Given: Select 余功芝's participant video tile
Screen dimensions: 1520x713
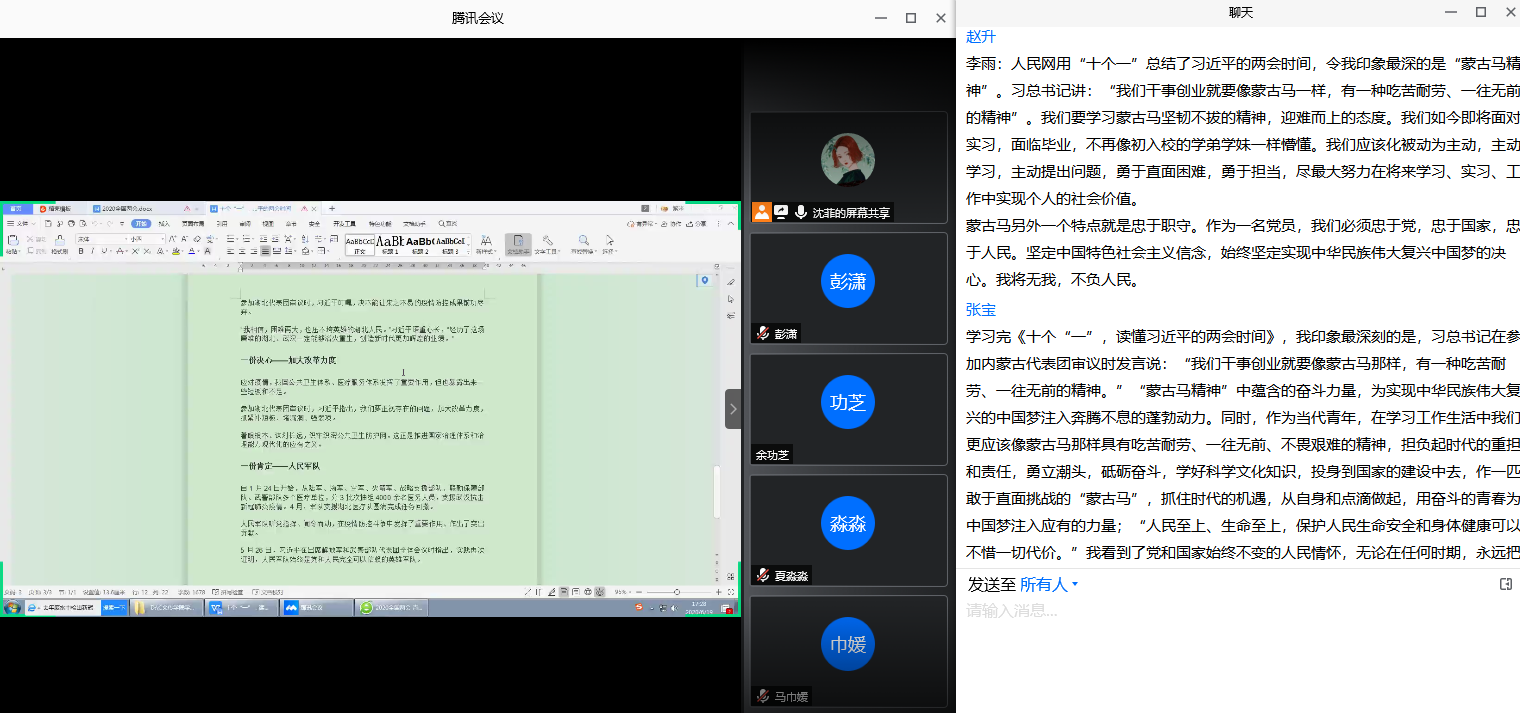Looking at the screenshot, I should (848, 408).
